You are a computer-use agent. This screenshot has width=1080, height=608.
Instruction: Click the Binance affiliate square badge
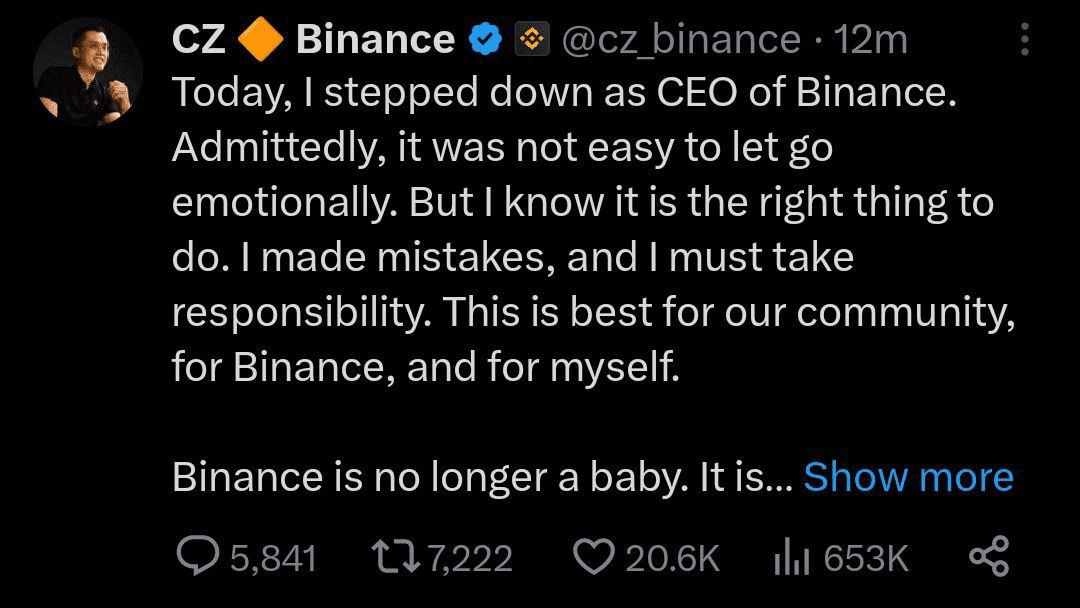tap(534, 38)
